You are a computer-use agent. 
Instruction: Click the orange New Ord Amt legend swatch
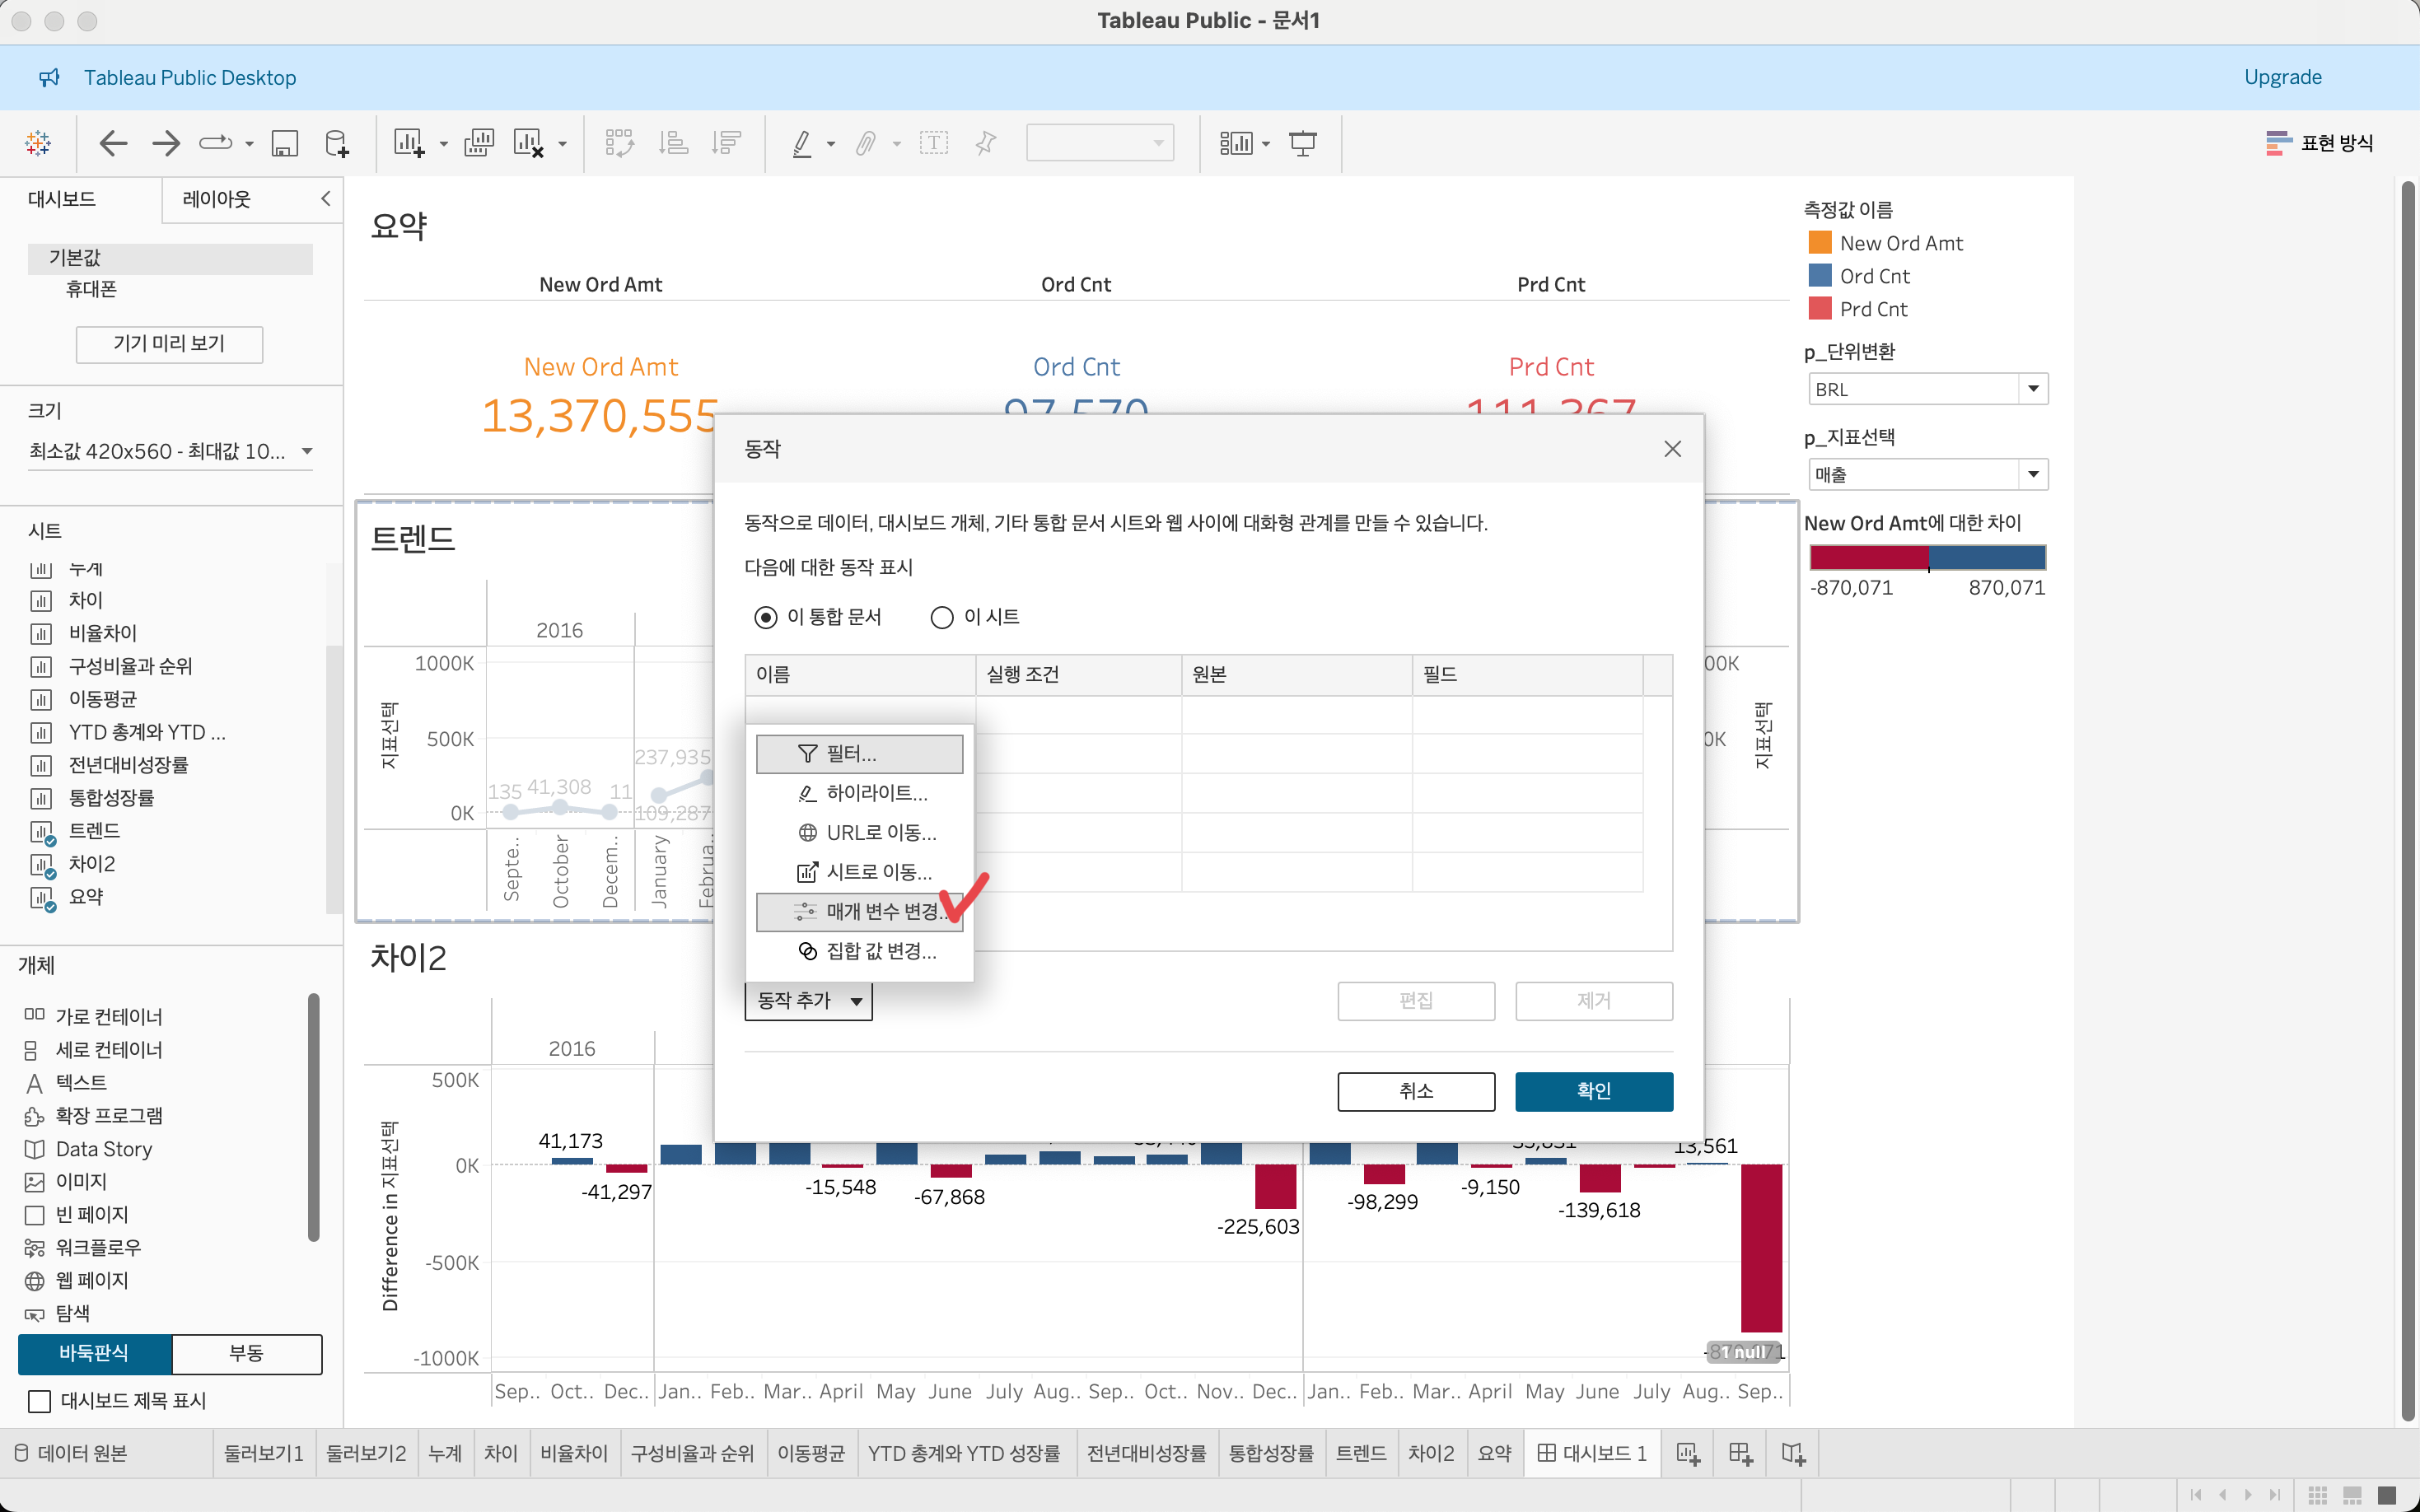point(1820,243)
